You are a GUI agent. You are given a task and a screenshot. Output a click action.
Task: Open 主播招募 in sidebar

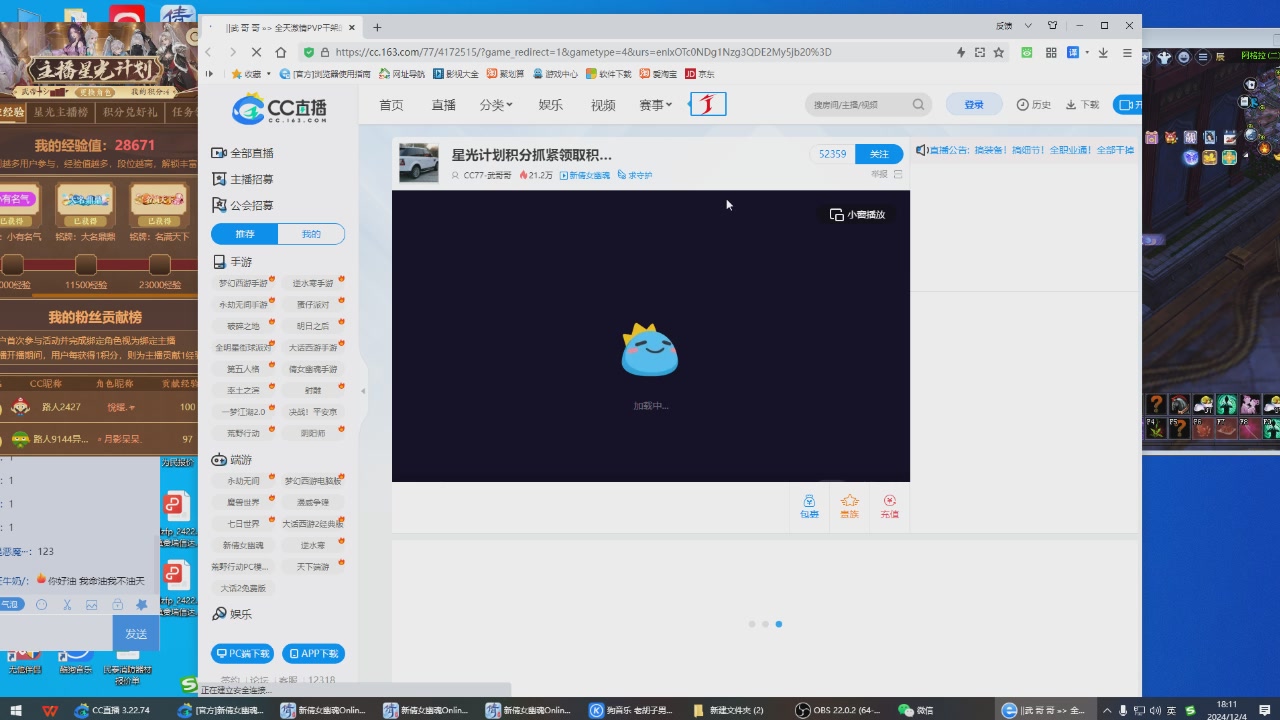[x=243, y=179]
